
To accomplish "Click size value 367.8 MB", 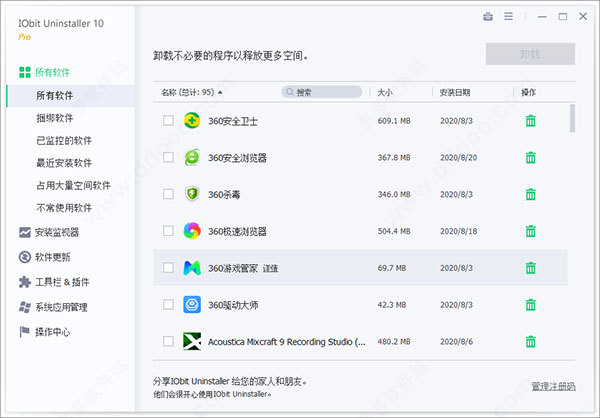I will (394, 158).
